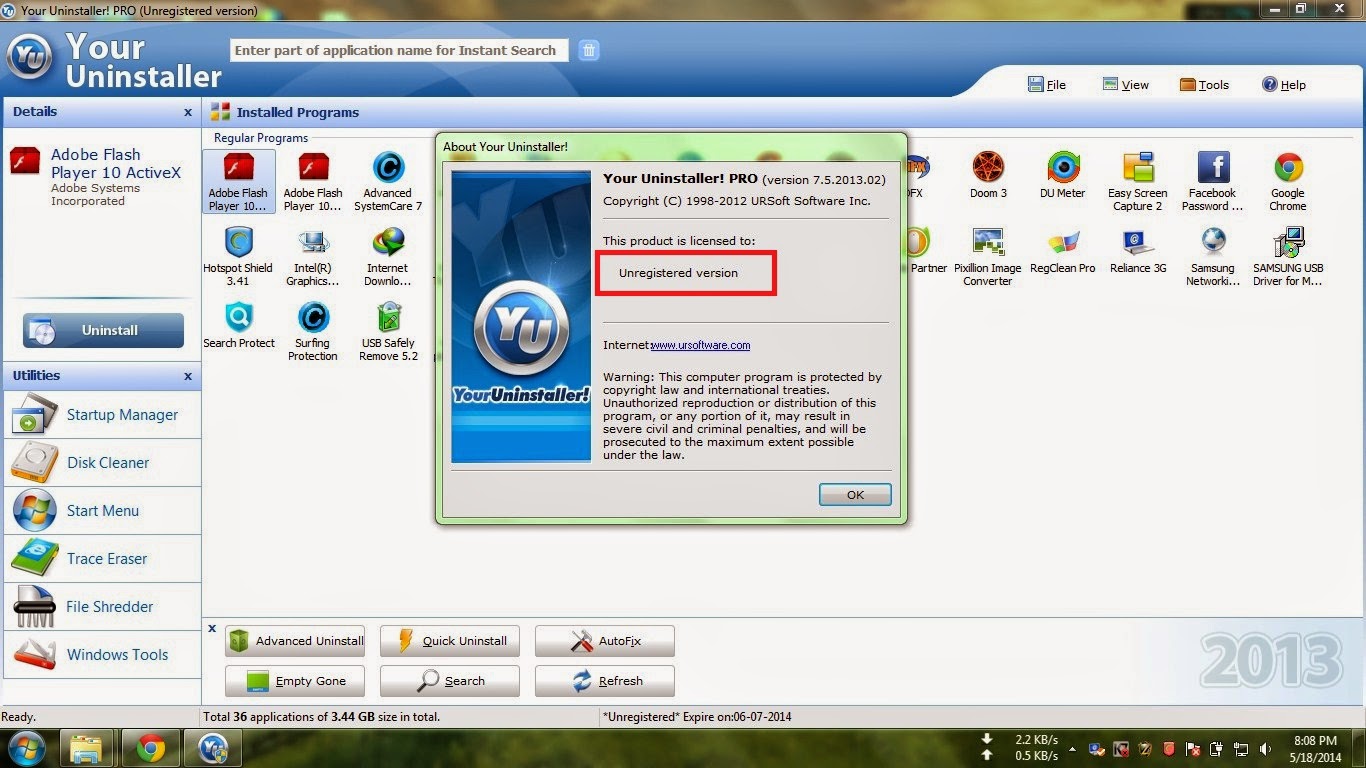Open the Start Menu utility
Screen dimensions: 1366x768
click(x=102, y=511)
